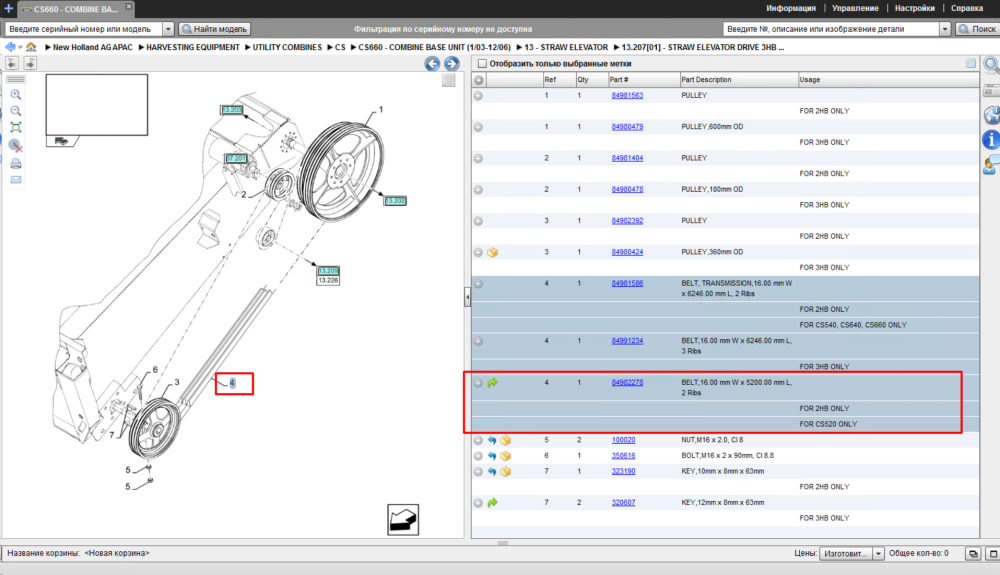Screen dimensions: 1000x575
Task: Open the blue info sidebar icon
Action: pyautogui.click(x=991, y=139)
